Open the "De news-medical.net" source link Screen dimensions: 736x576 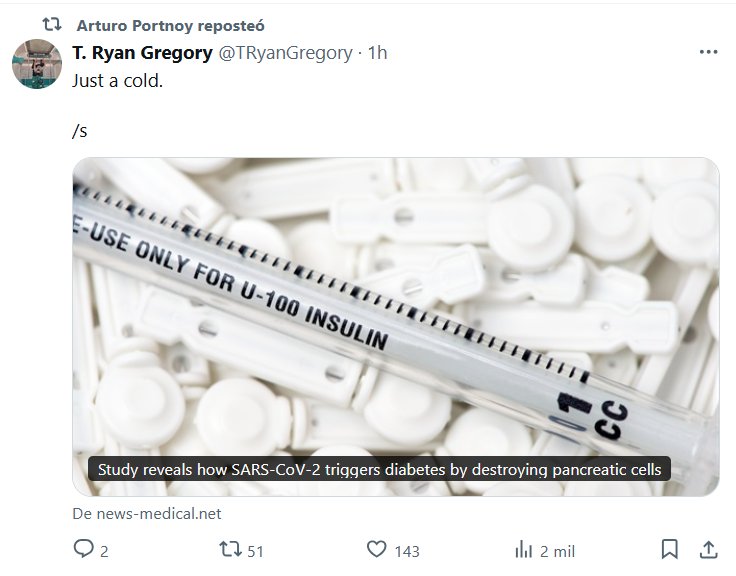coord(146,513)
